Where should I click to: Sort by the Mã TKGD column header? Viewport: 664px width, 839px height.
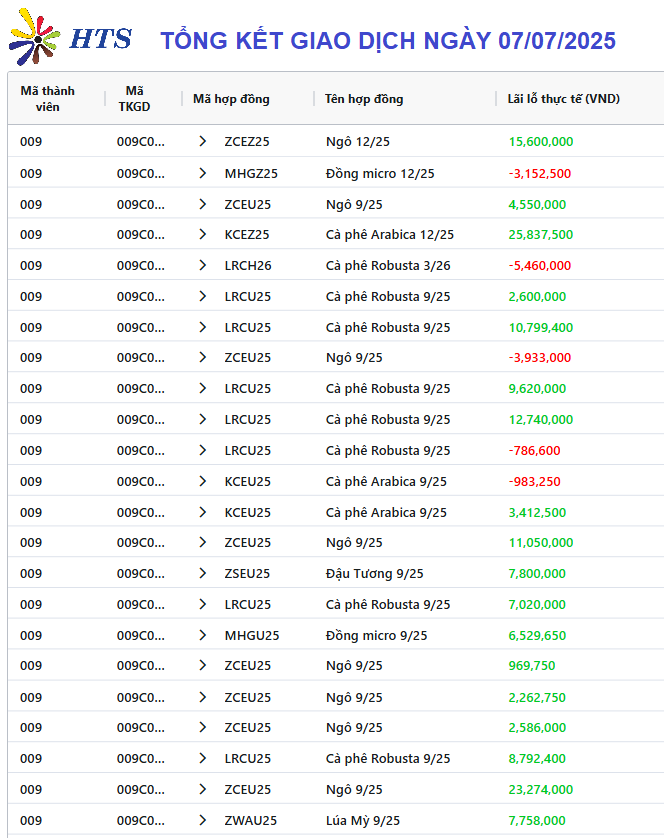[134, 99]
